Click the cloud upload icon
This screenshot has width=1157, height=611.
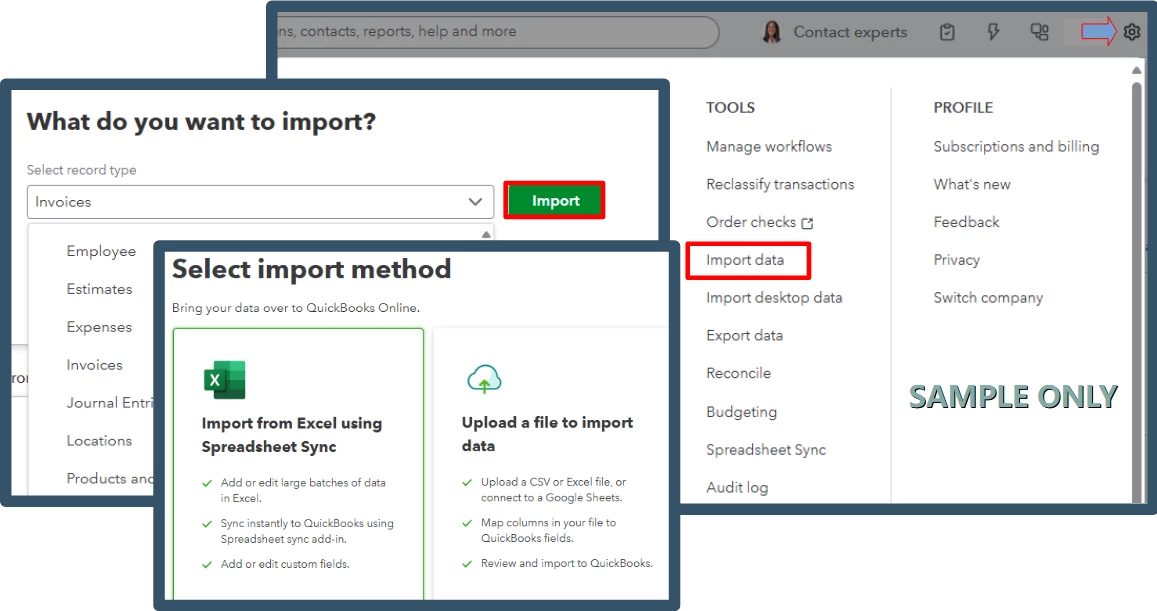click(x=484, y=379)
